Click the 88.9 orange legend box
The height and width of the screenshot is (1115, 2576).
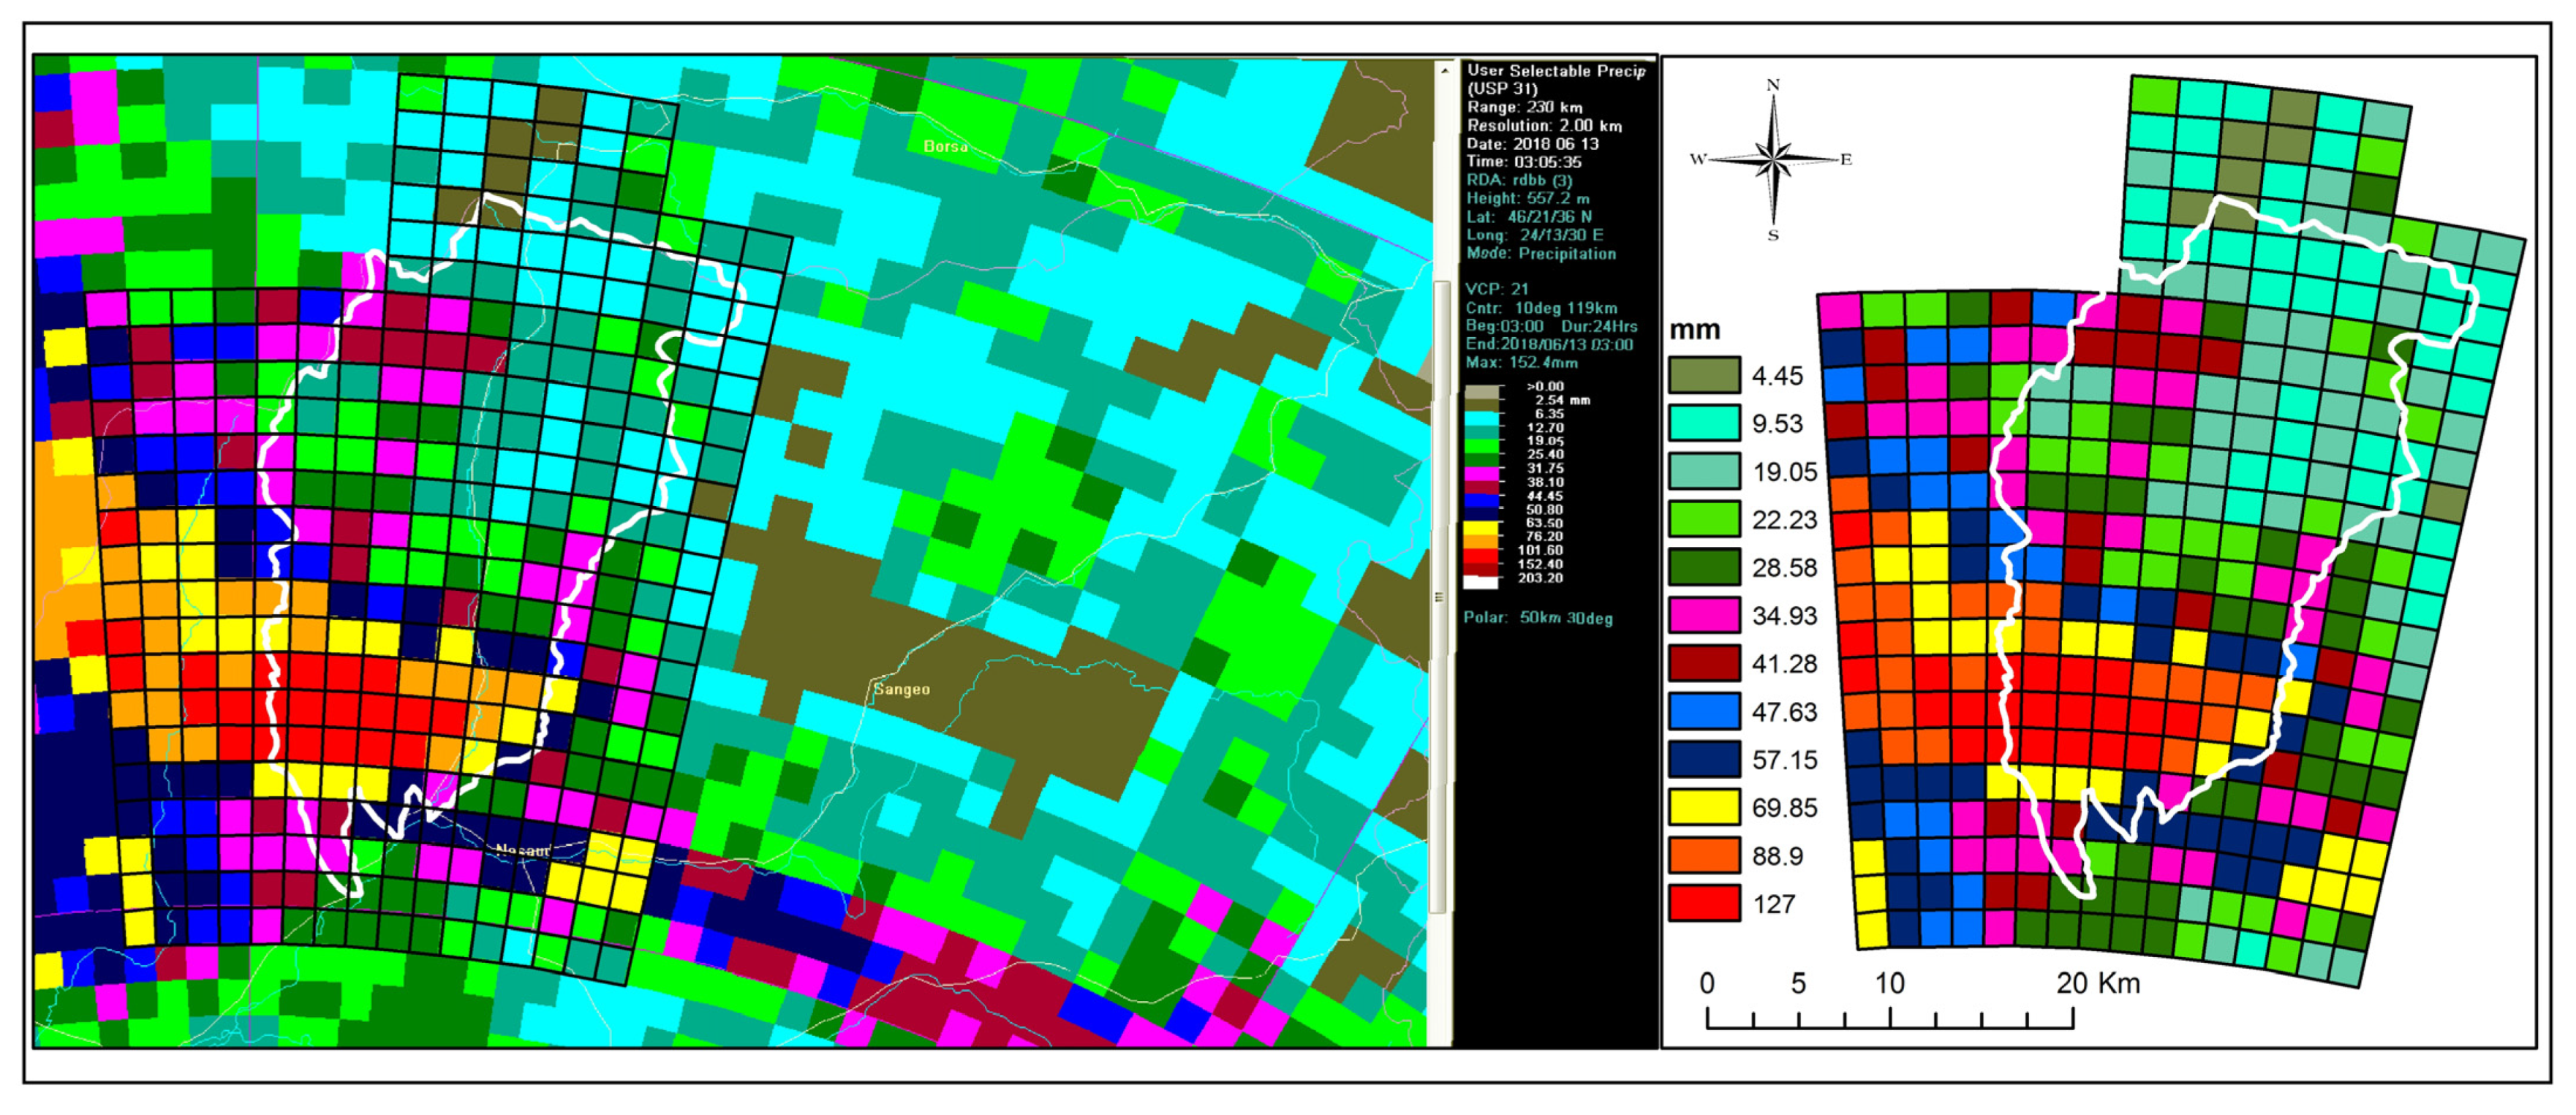click(1704, 856)
